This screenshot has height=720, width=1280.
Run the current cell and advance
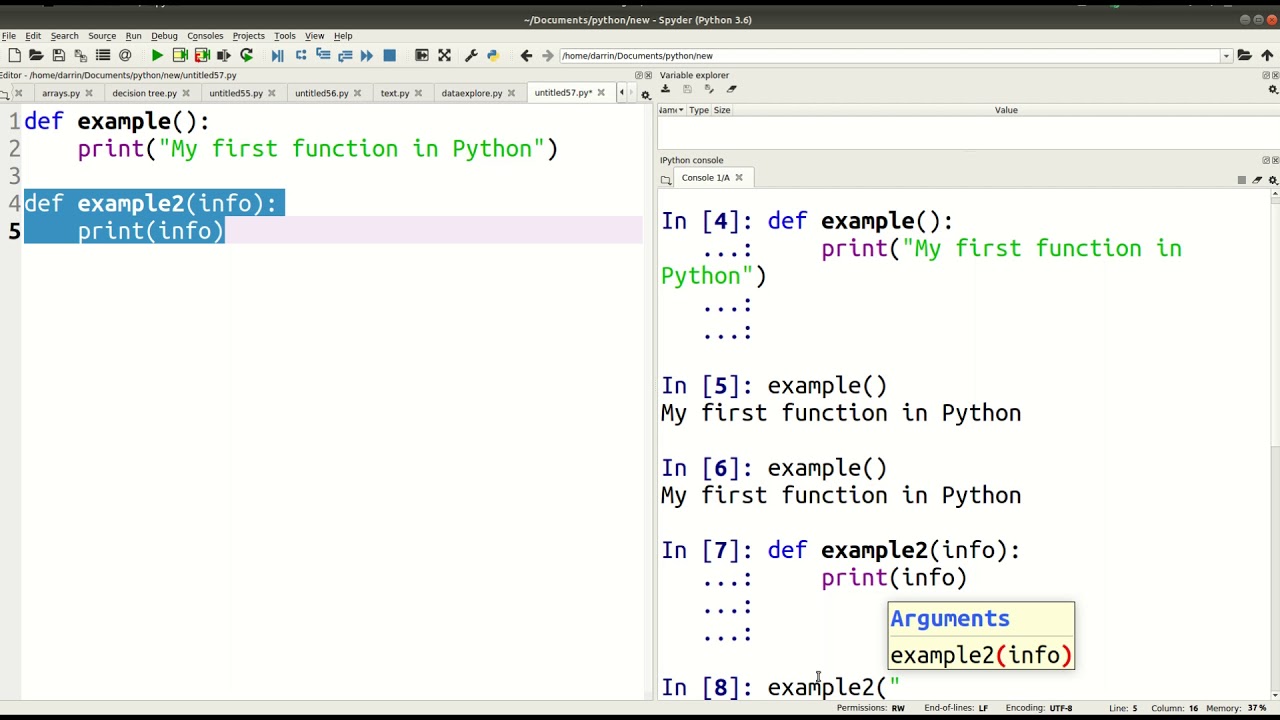(x=202, y=56)
